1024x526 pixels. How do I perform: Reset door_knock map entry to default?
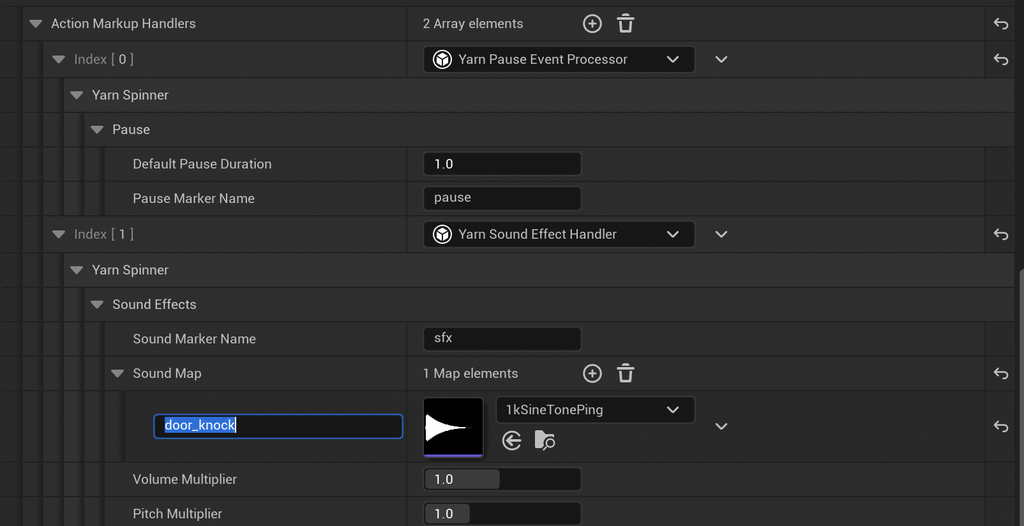point(1000,426)
